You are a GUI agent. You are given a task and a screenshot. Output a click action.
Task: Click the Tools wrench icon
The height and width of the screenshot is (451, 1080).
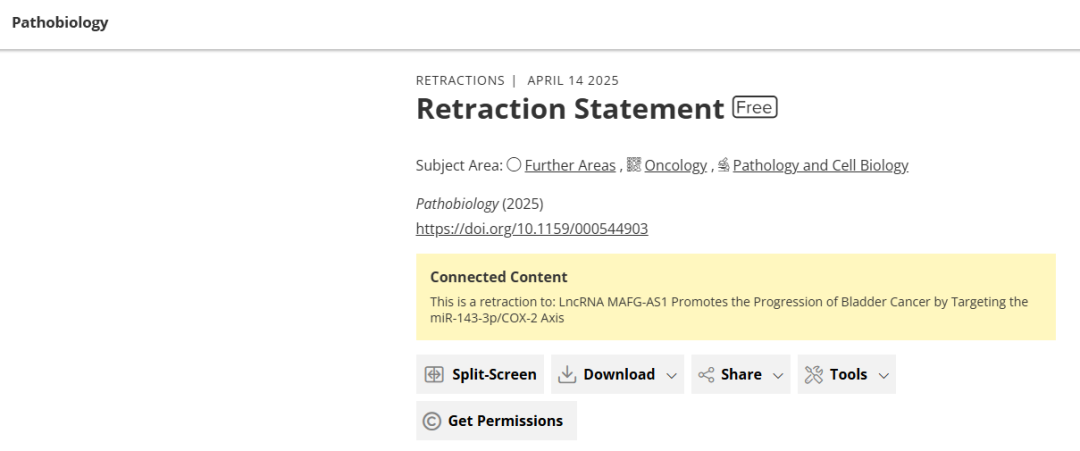click(813, 375)
